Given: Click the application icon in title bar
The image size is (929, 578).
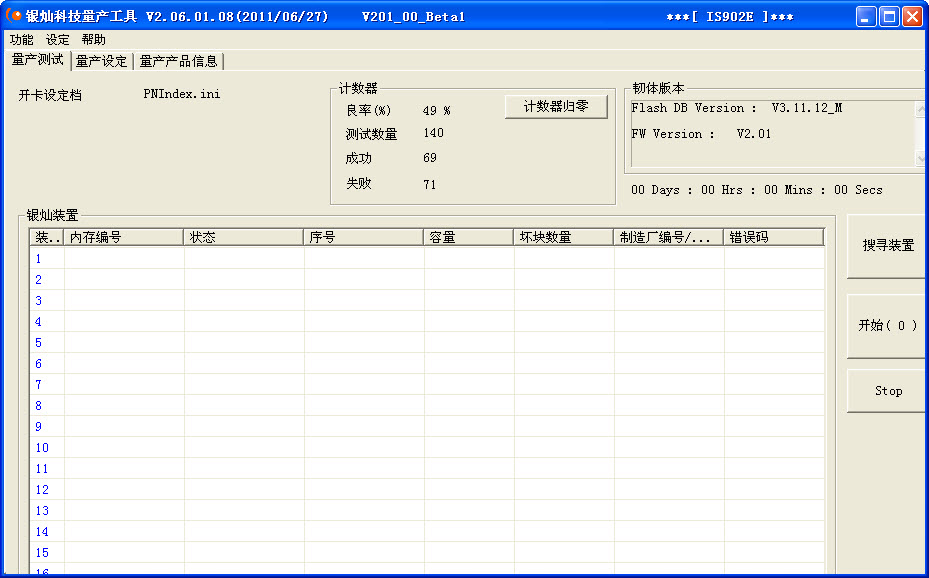Looking at the screenshot, I should tap(14, 16).
